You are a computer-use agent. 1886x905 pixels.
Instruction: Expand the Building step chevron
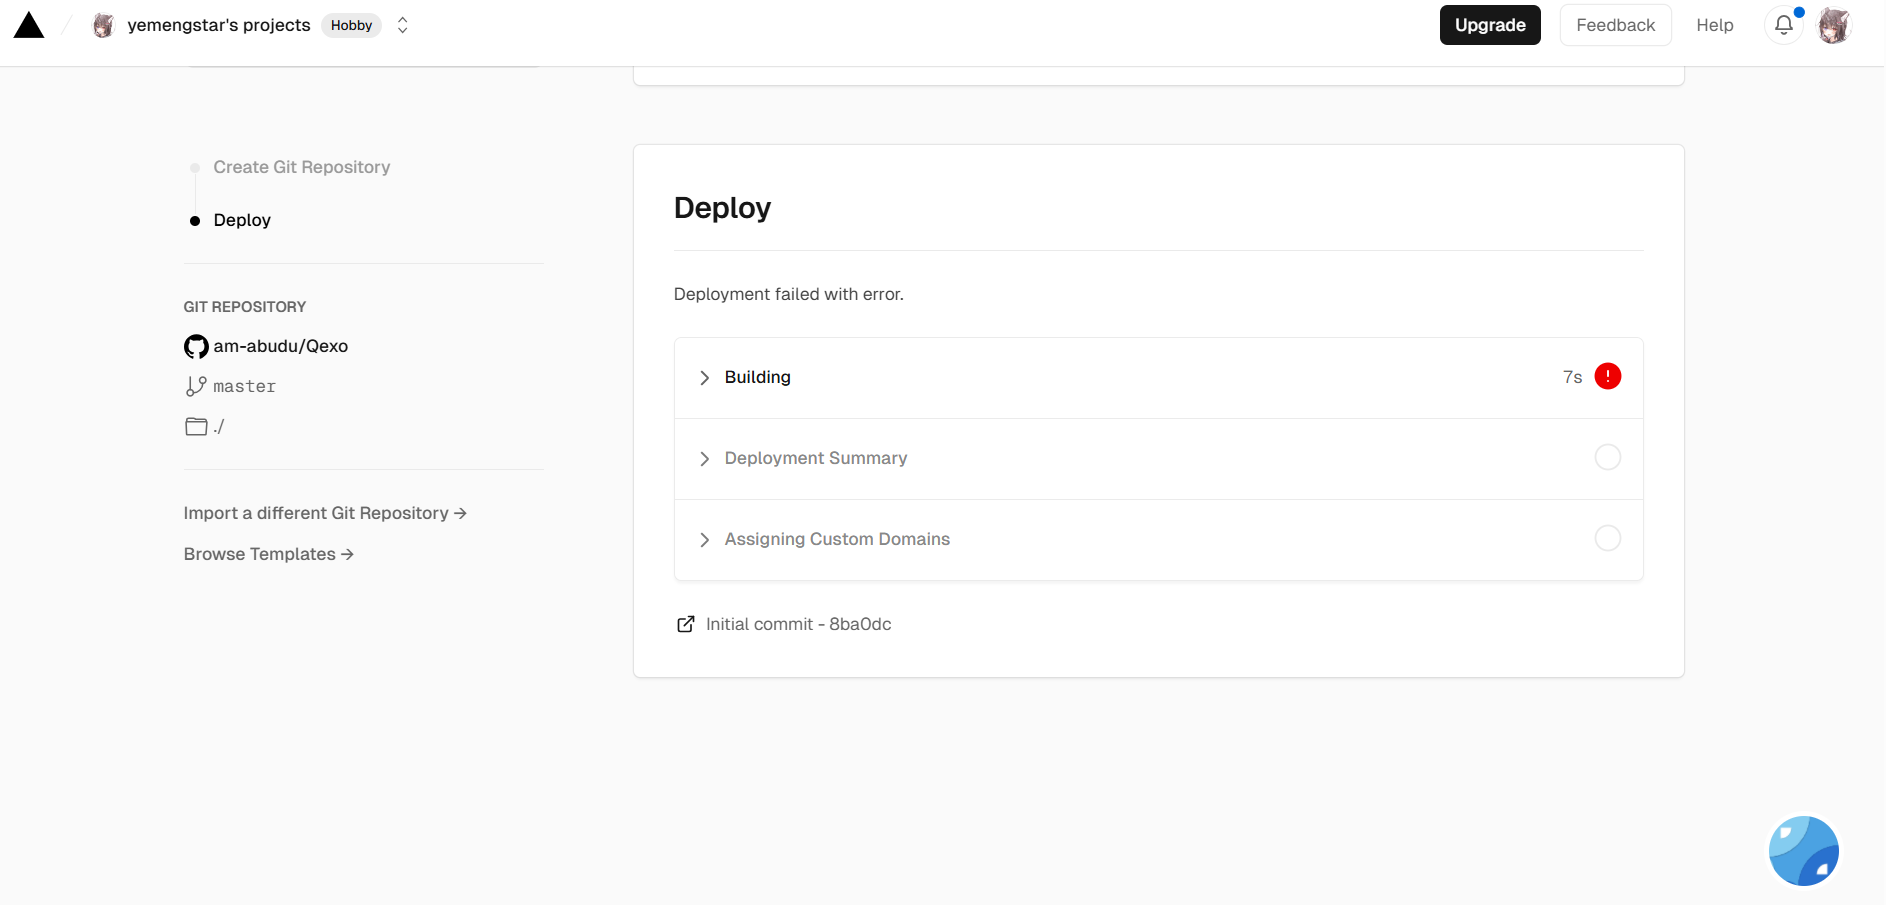(x=704, y=377)
